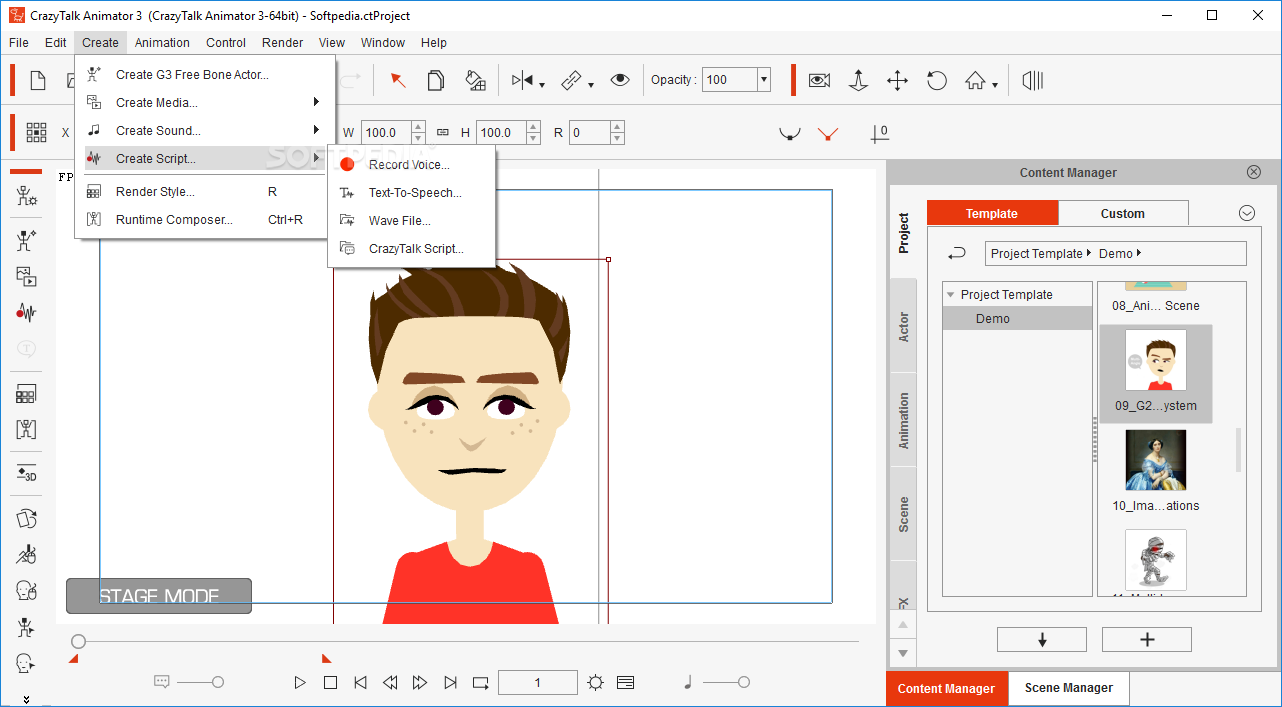Click the rotate camera icon

click(x=937, y=80)
